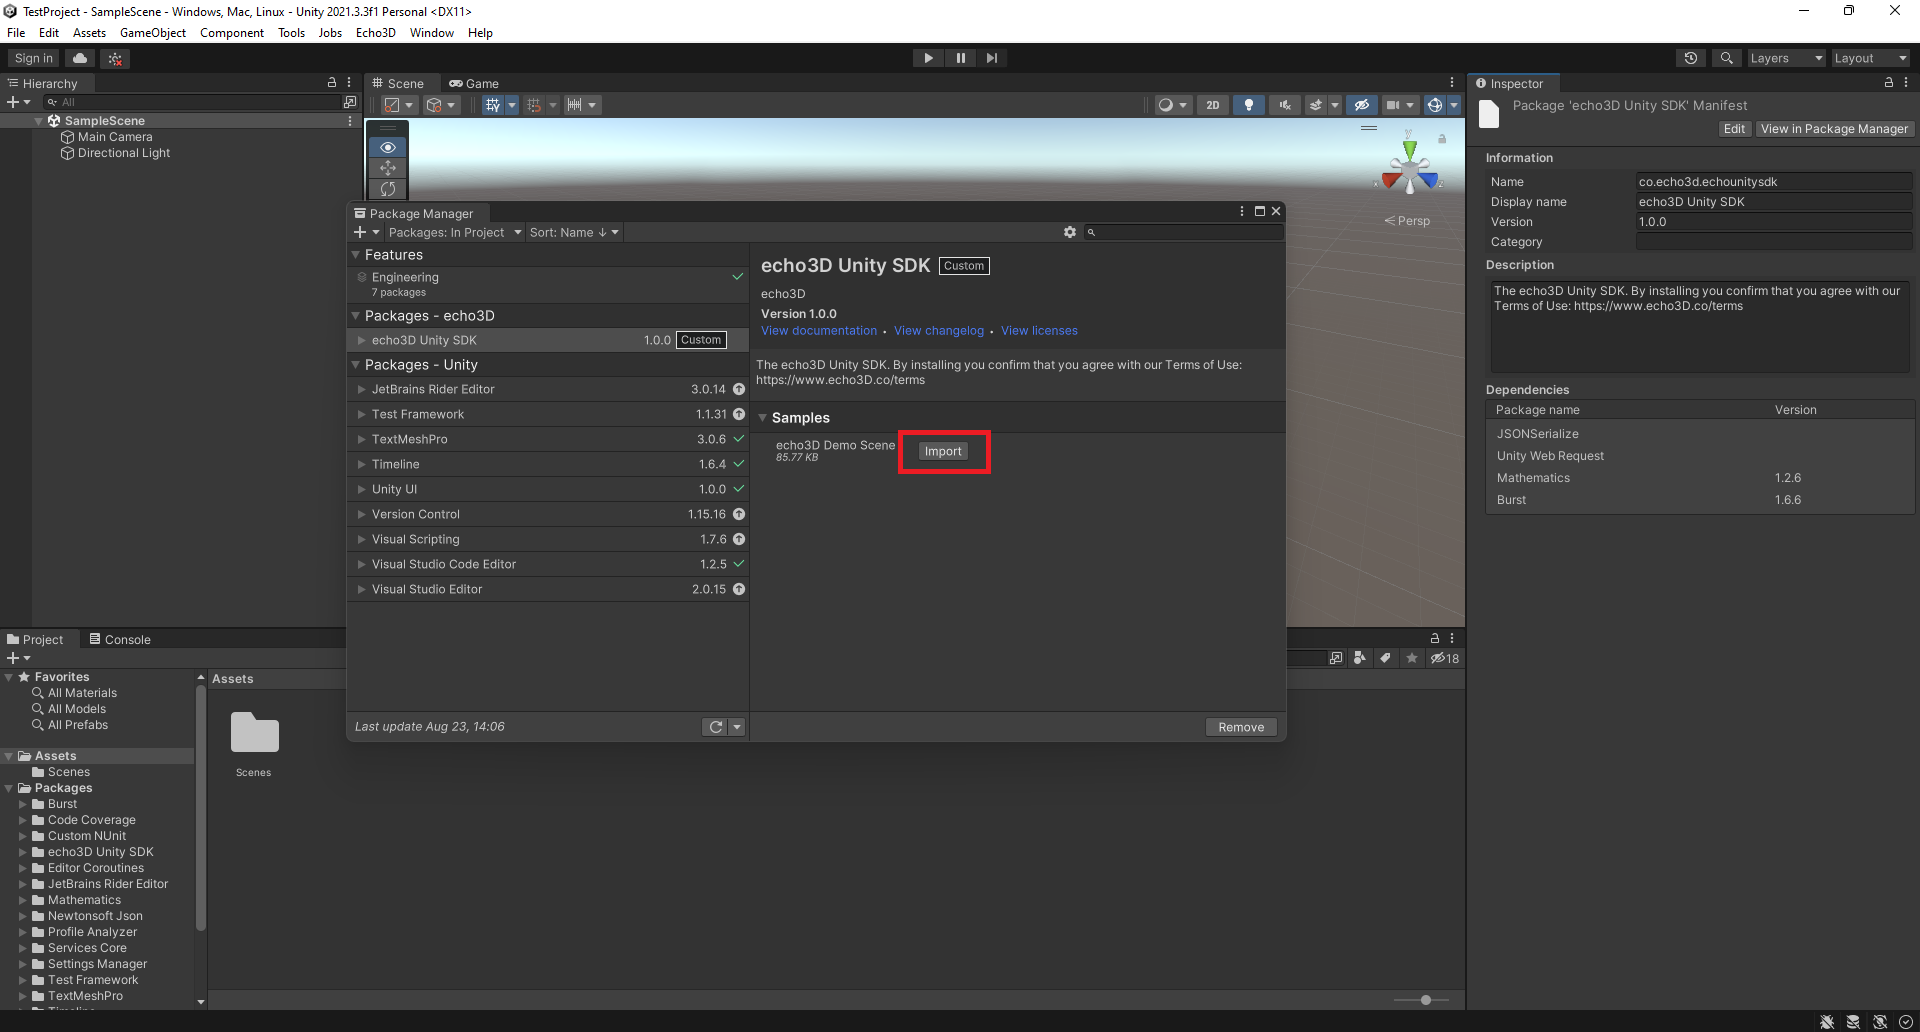Screen dimensions: 1920x1032
Task: Open the Packages: In Project dropdown
Action: pyautogui.click(x=455, y=232)
